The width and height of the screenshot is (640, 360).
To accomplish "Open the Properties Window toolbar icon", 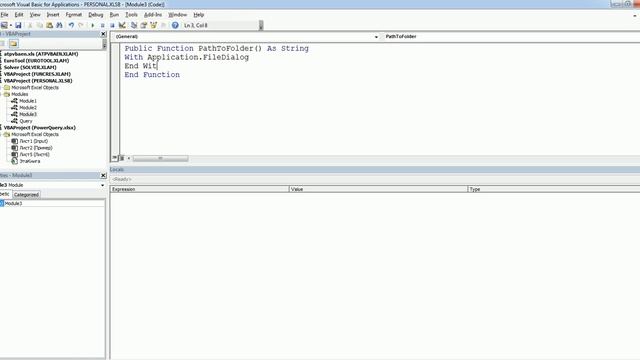I will (144, 25).
